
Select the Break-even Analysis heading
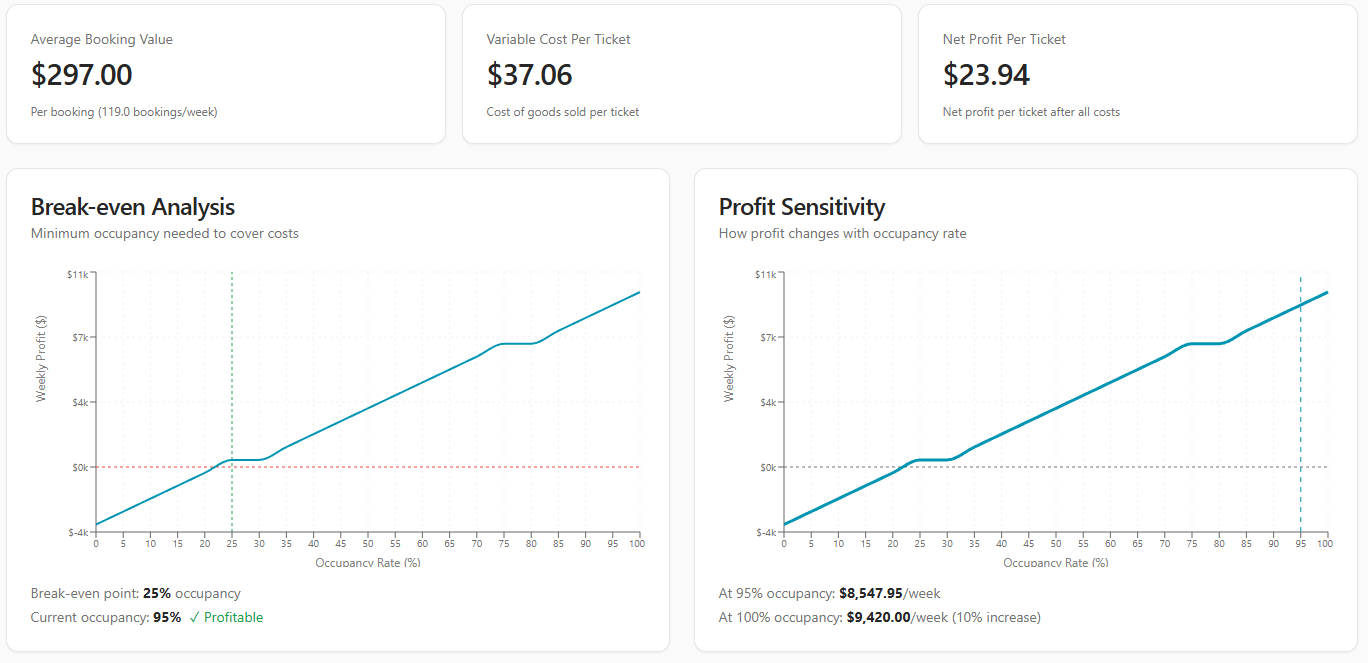coord(133,207)
